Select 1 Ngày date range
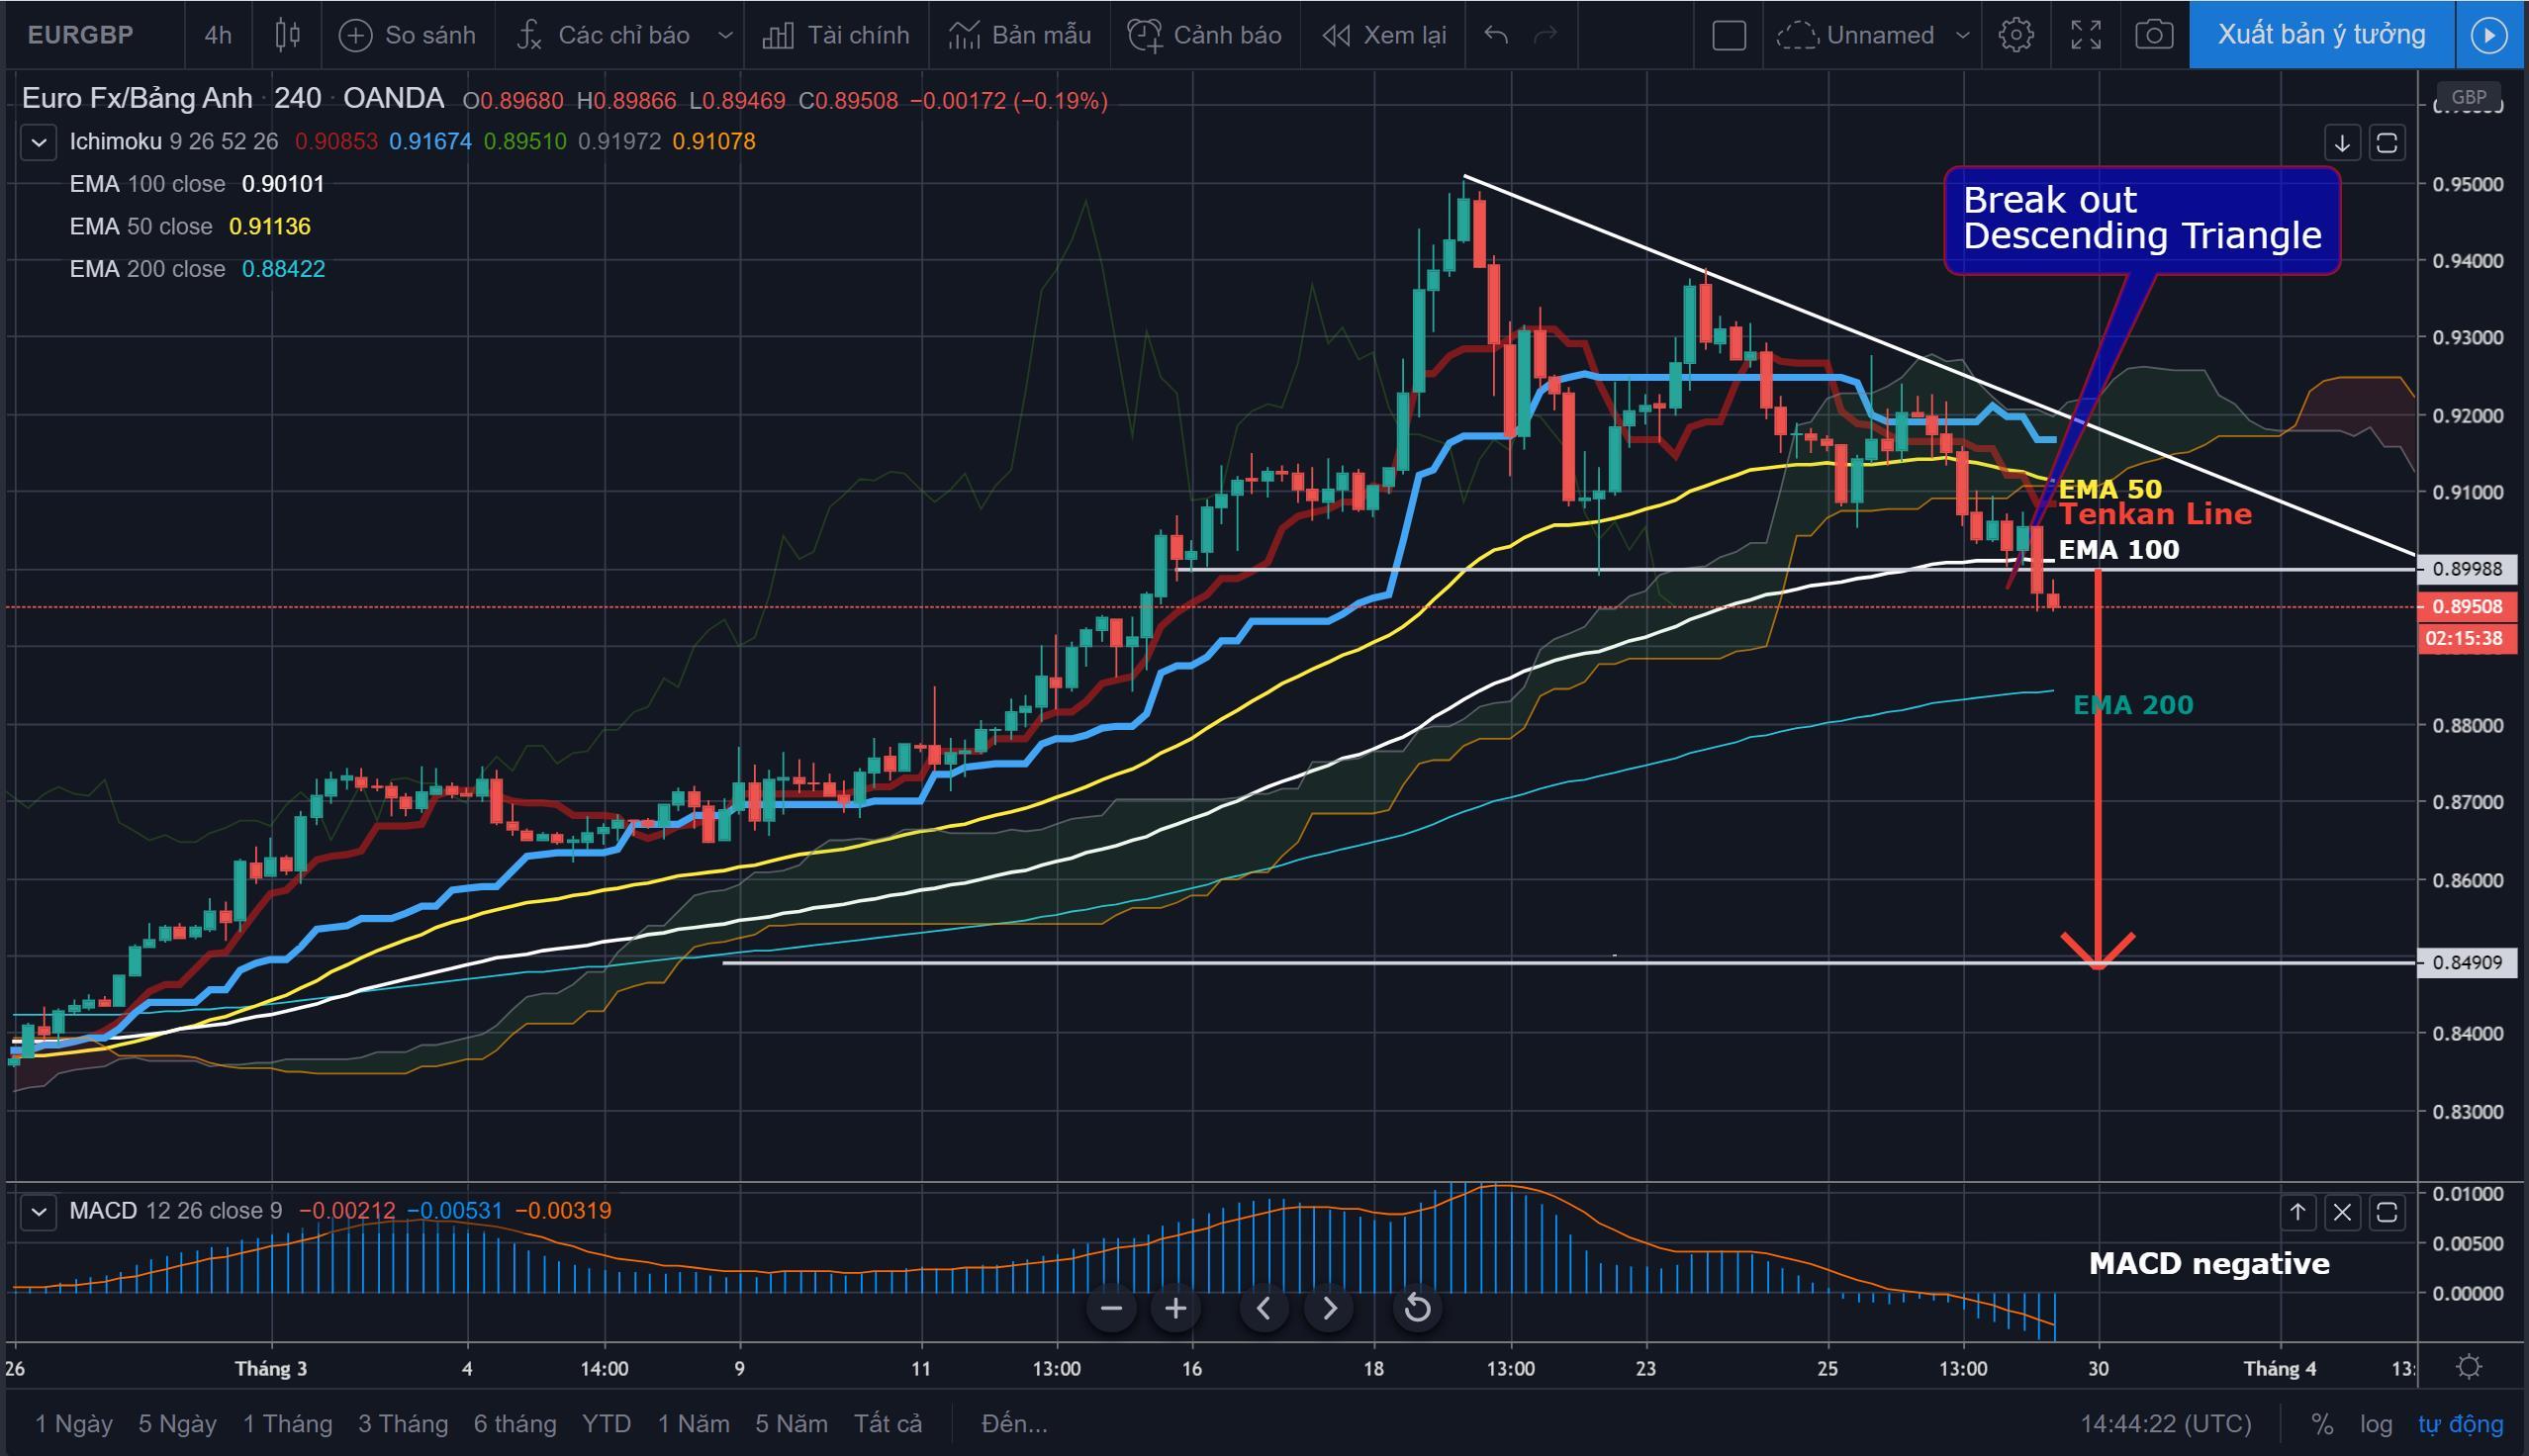 [x=73, y=1423]
